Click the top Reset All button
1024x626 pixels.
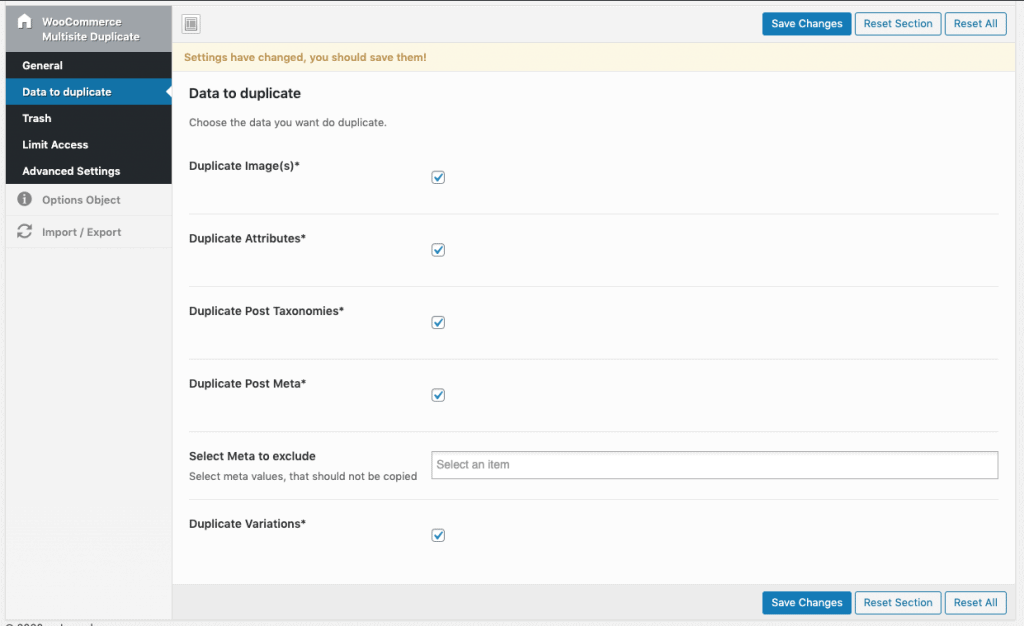[975, 24]
